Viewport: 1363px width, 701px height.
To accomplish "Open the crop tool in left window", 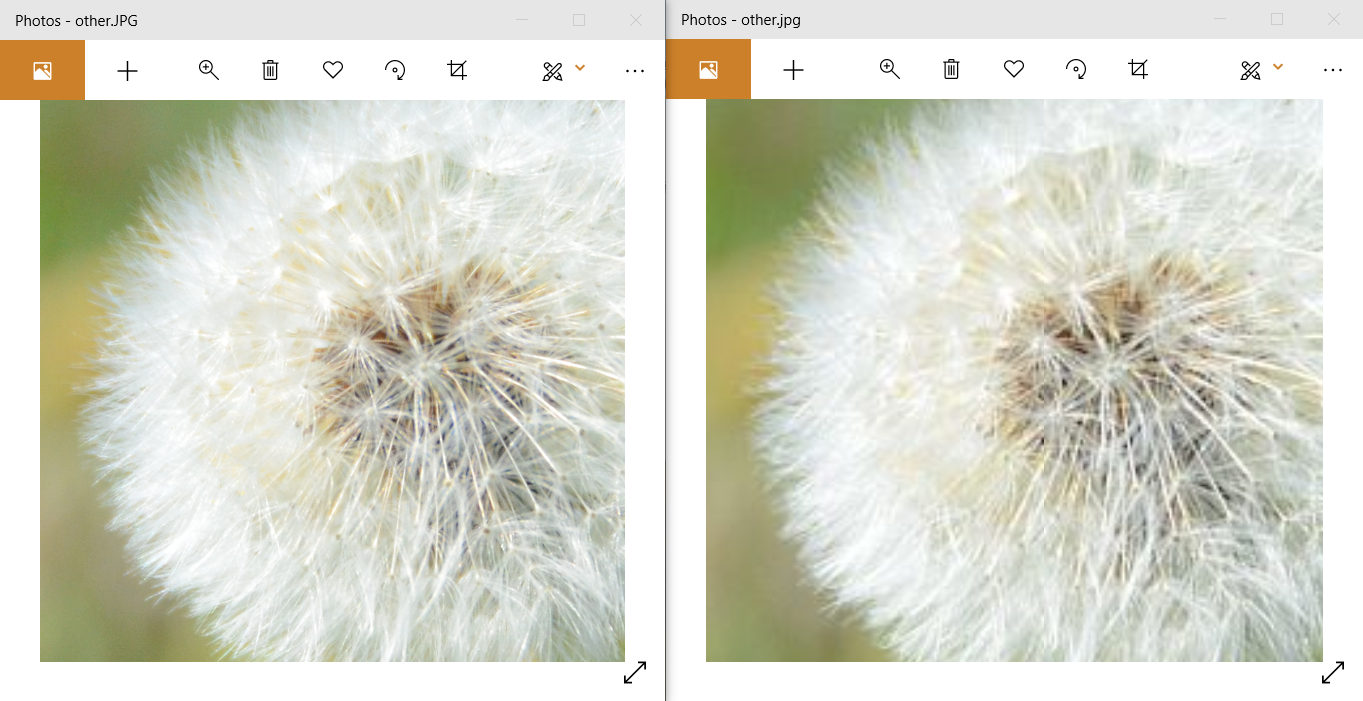I will coord(457,70).
